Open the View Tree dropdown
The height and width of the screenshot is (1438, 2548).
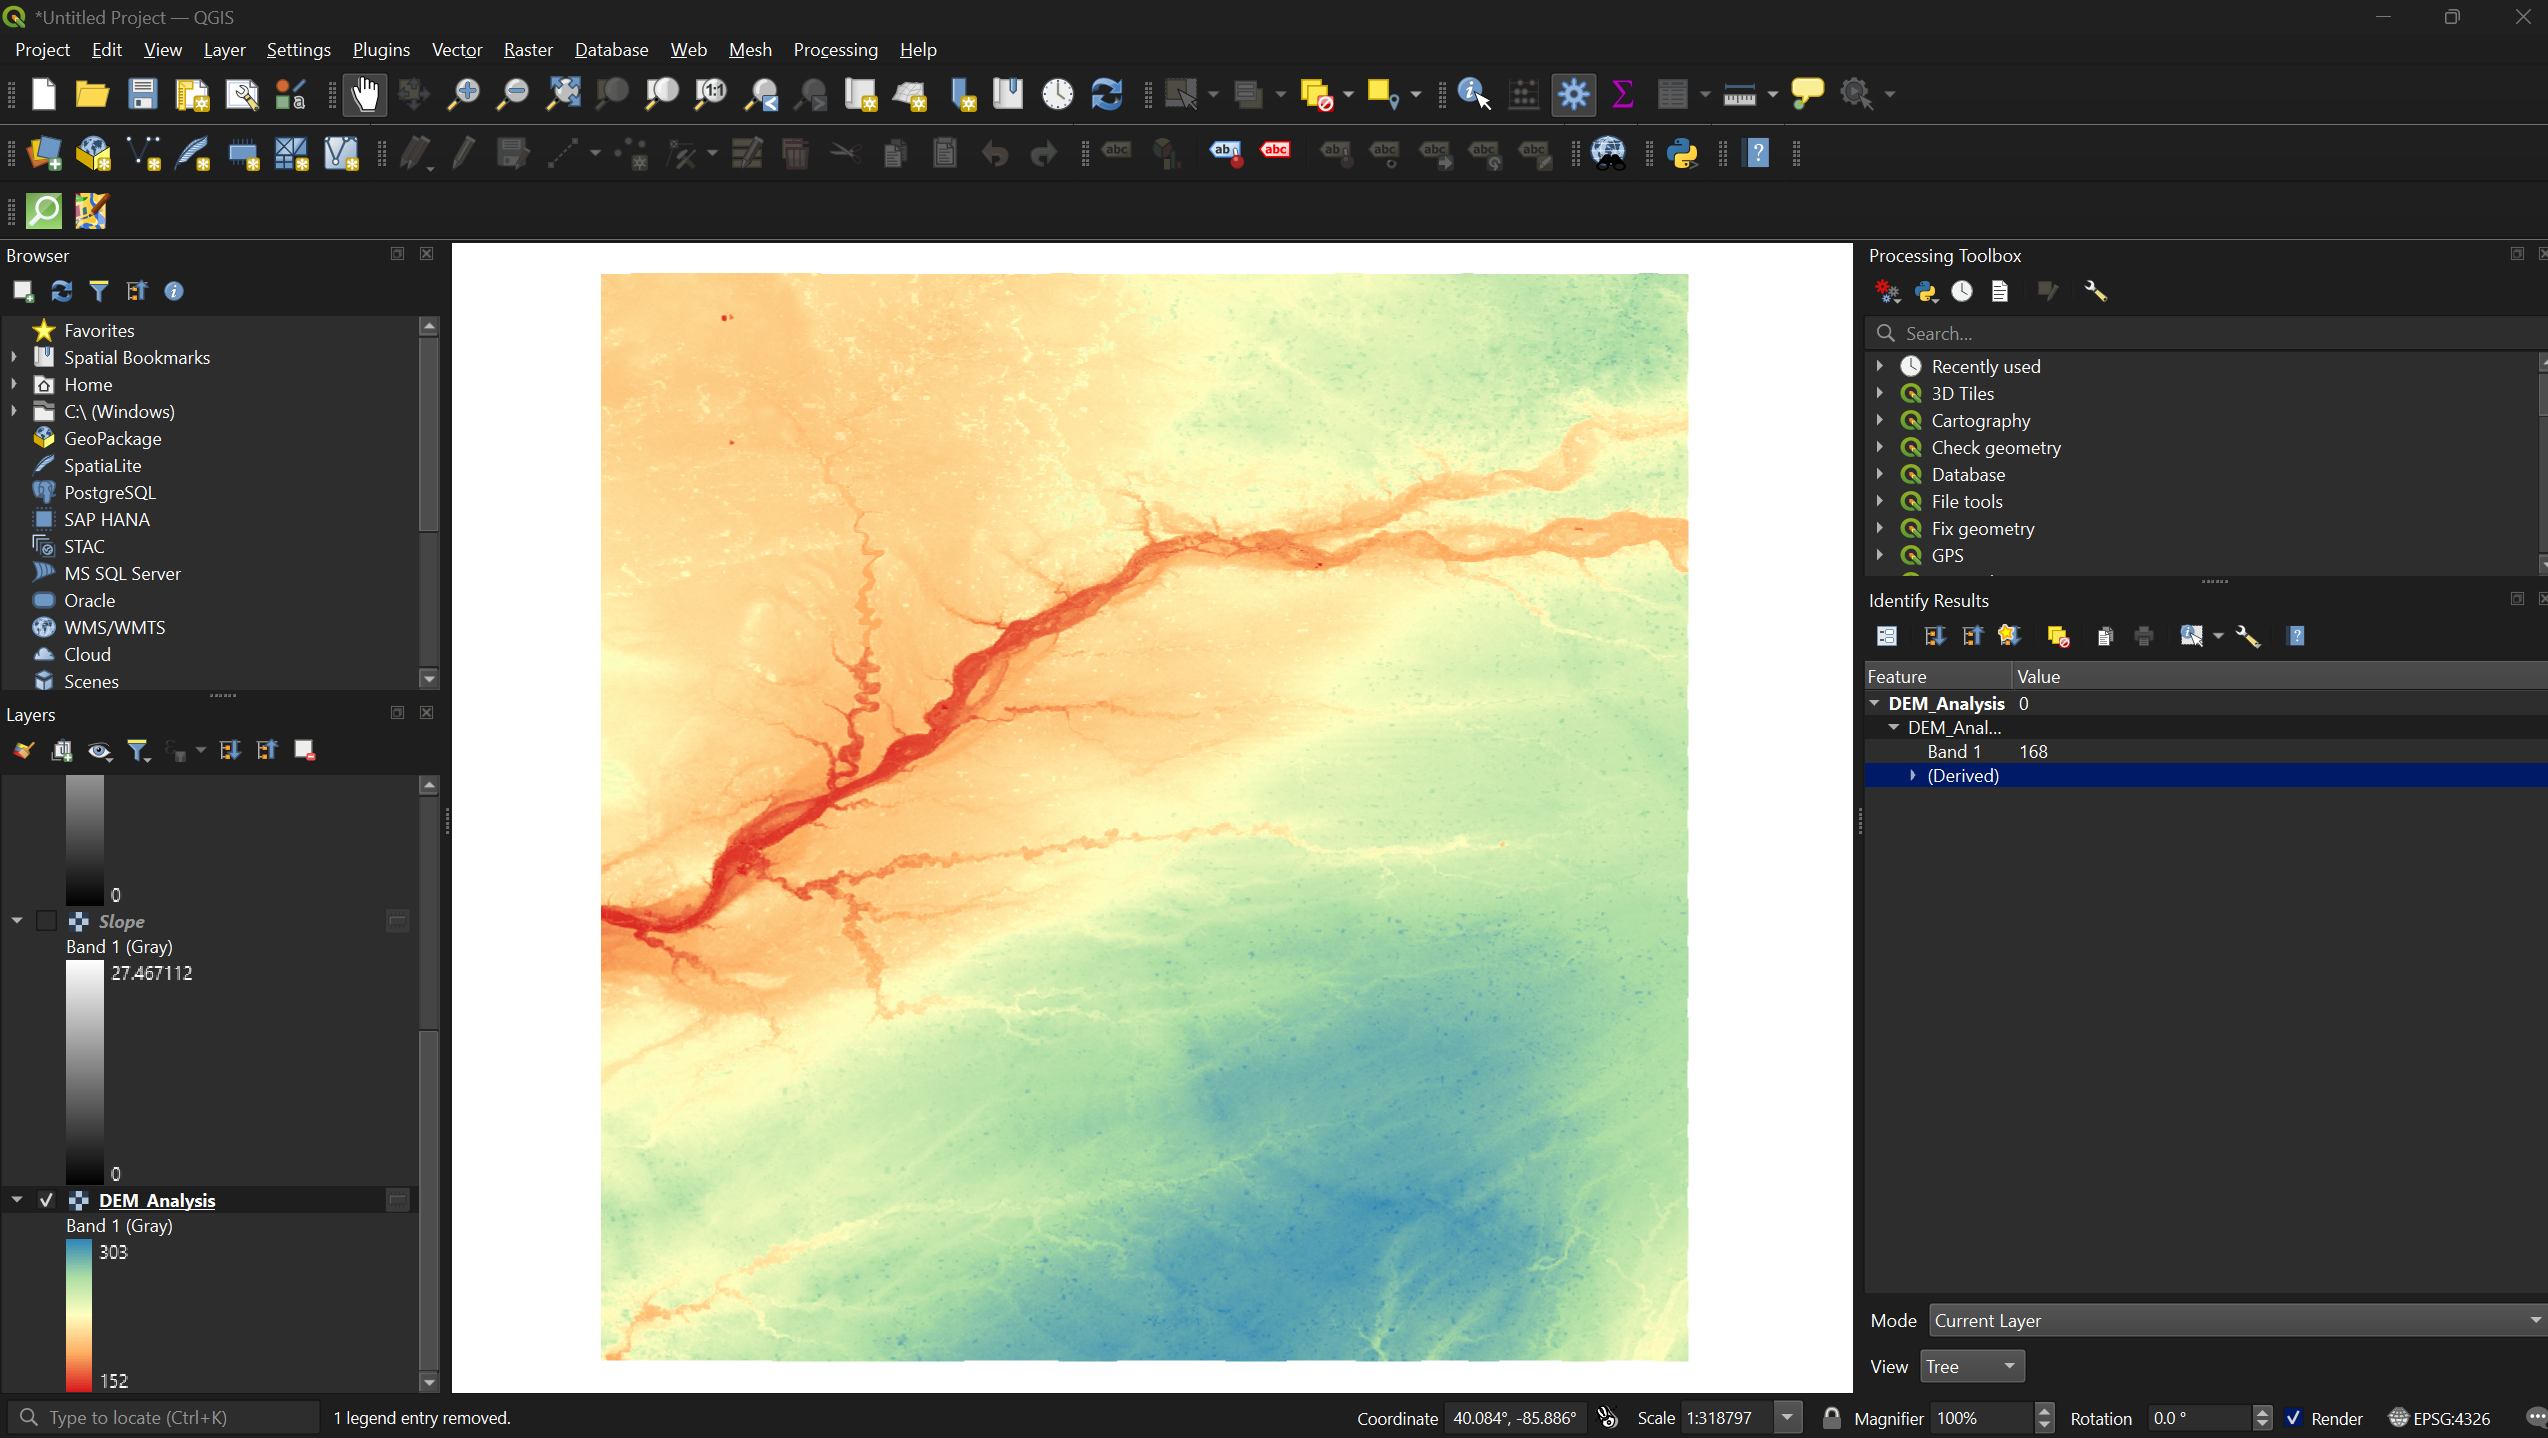coord(1972,1366)
